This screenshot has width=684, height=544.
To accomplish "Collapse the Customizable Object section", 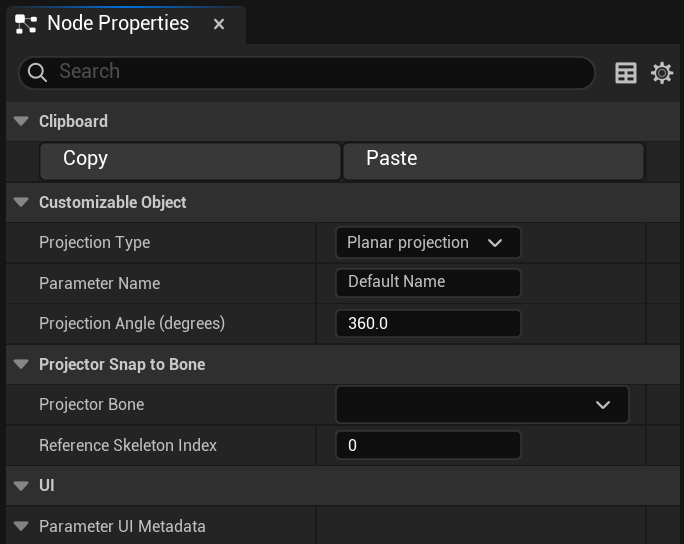I will (21, 202).
